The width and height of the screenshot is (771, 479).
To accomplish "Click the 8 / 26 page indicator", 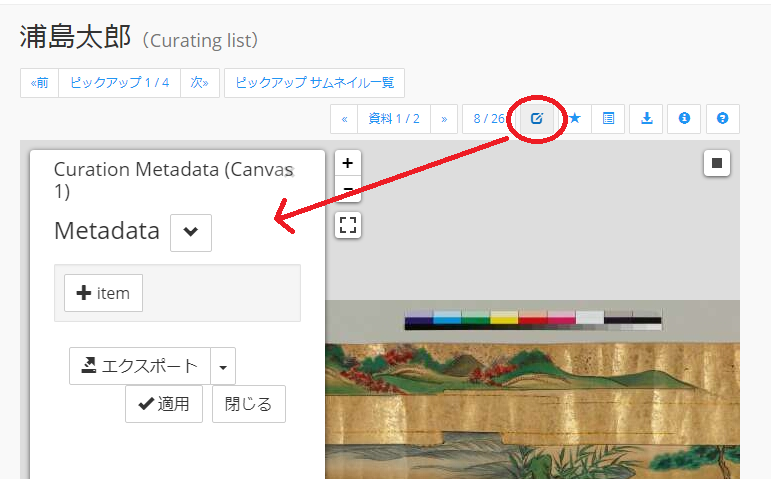I will click(489, 119).
